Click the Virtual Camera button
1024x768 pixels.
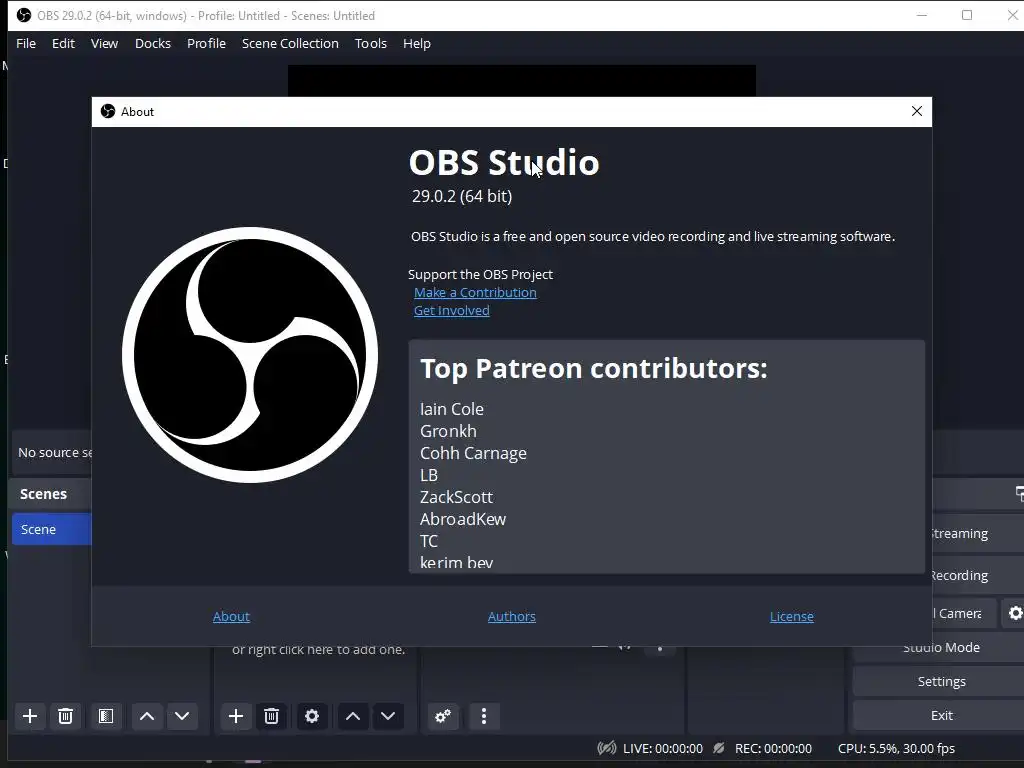964,613
